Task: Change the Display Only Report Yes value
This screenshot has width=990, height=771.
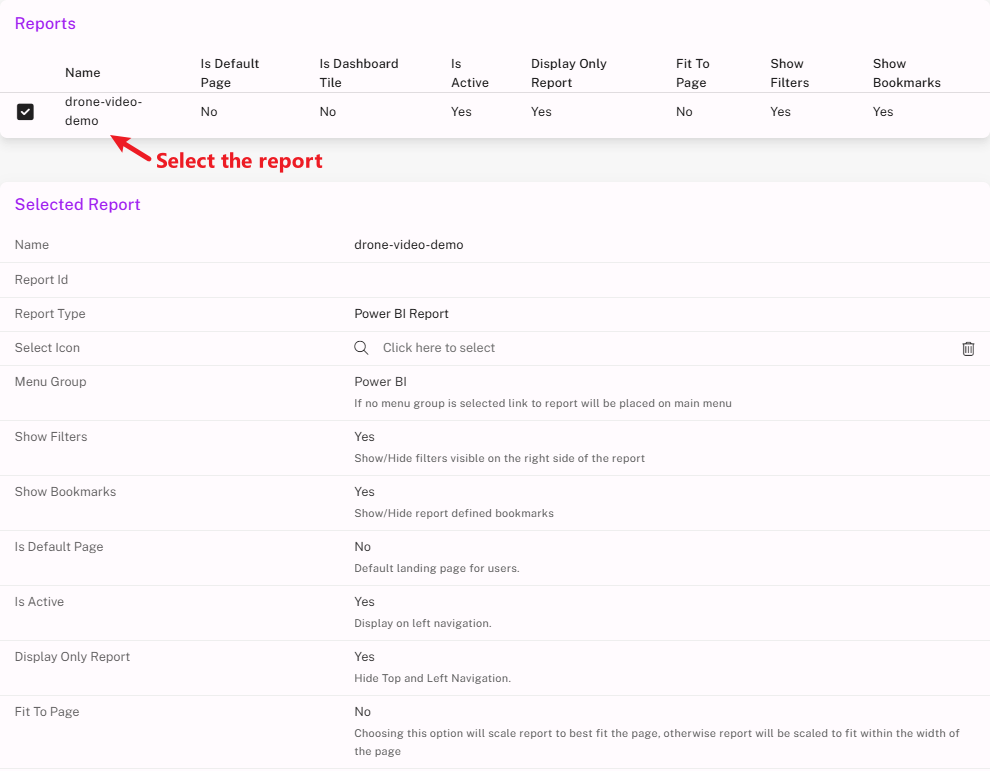Action: [x=364, y=657]
